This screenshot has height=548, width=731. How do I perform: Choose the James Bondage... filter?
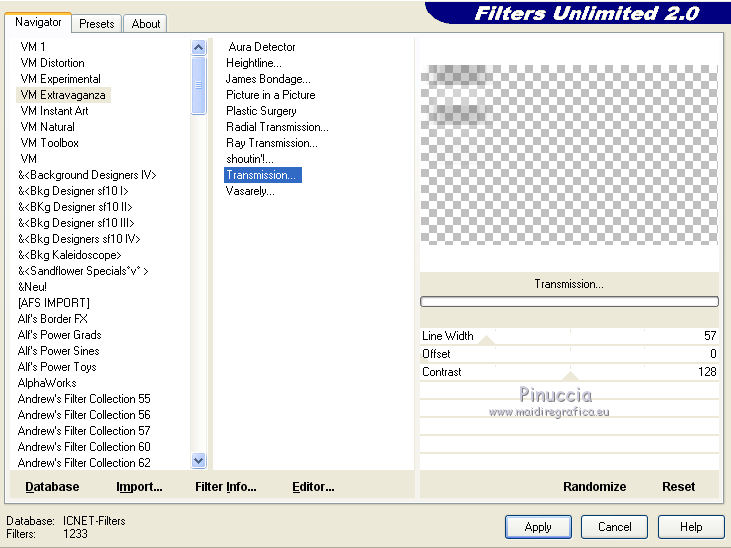tap(268, 78)
